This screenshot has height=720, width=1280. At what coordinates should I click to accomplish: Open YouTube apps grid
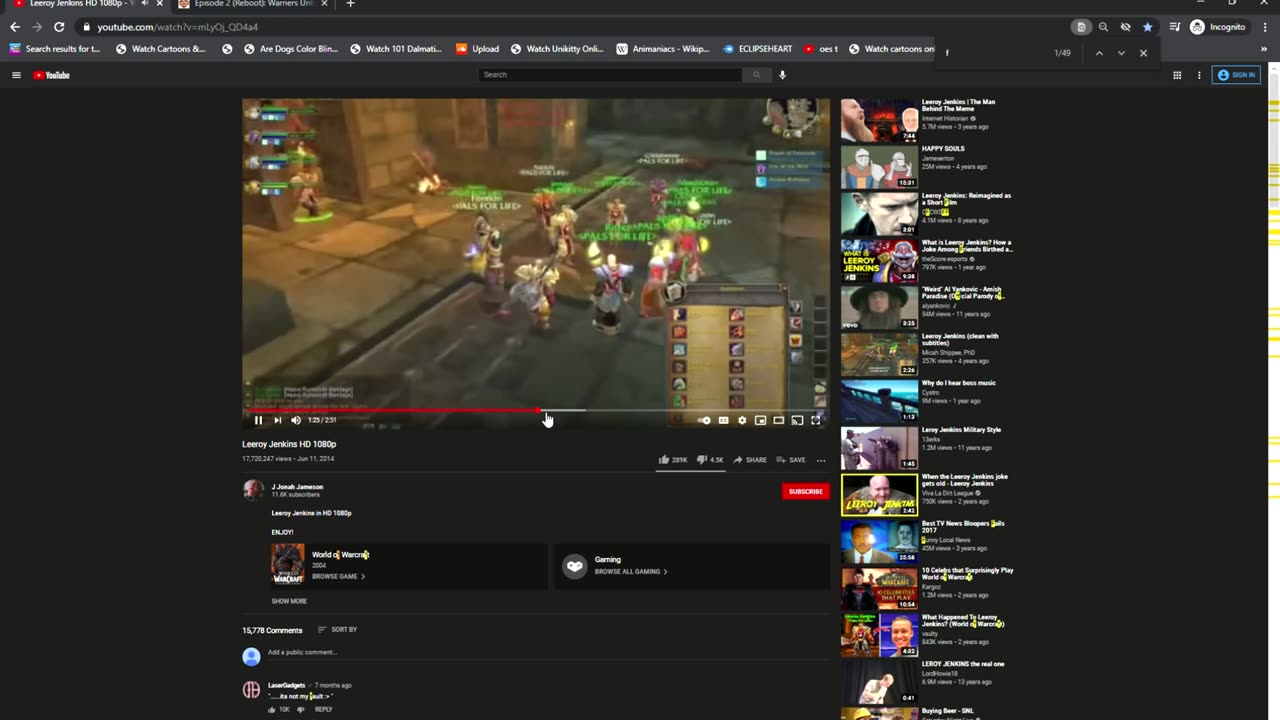tap(1177, 75)
